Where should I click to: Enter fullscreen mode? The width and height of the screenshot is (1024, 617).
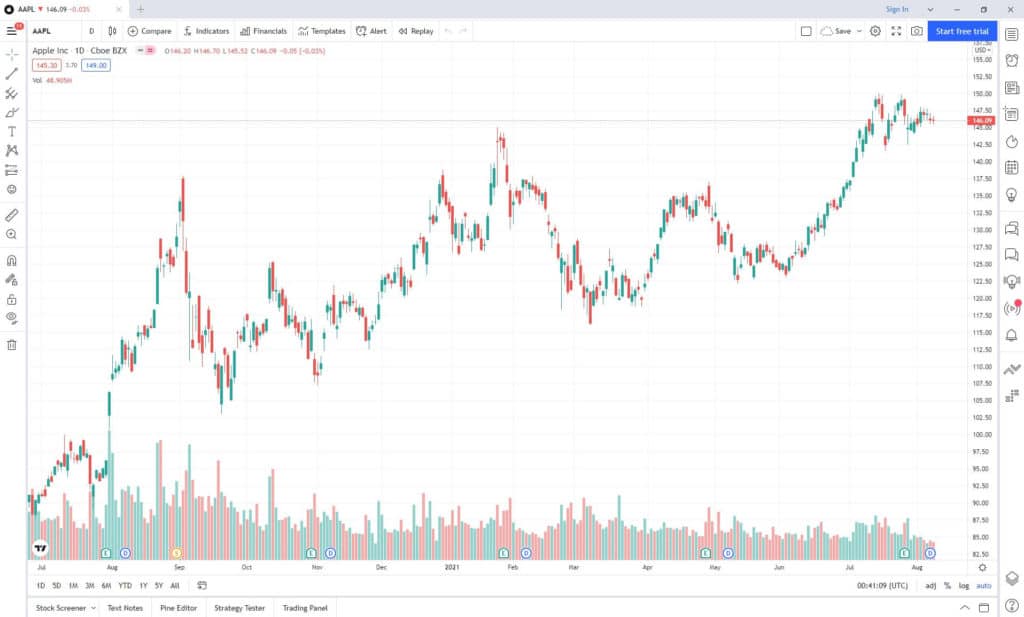pos(896,31)
